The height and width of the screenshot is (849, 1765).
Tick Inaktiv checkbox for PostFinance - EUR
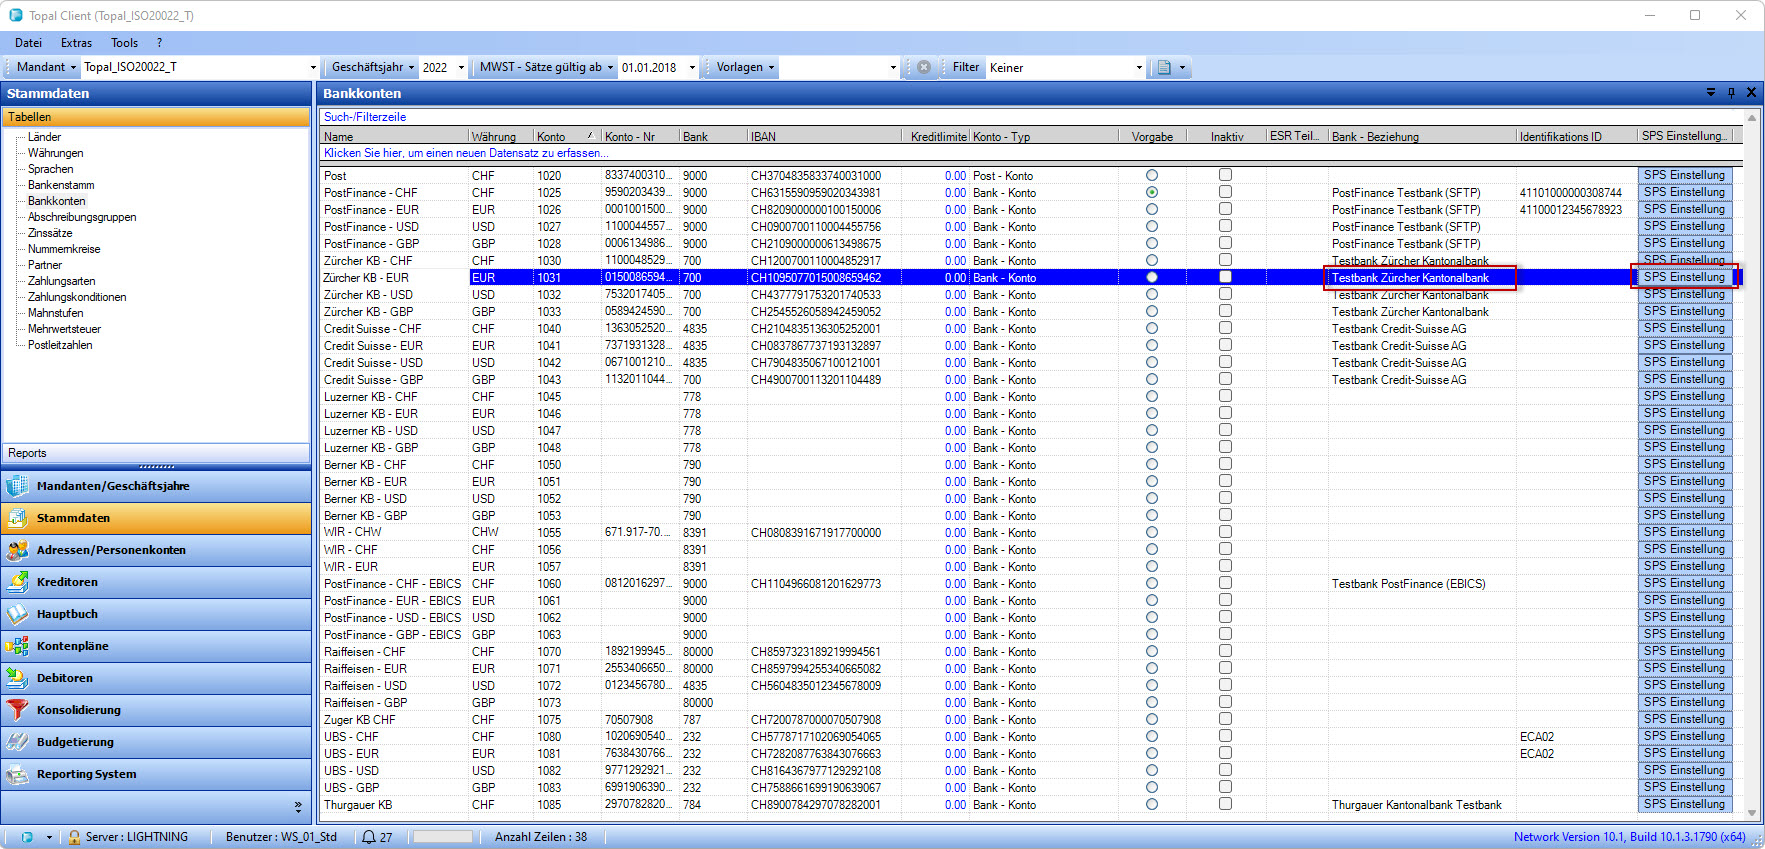click(1225, 209)
